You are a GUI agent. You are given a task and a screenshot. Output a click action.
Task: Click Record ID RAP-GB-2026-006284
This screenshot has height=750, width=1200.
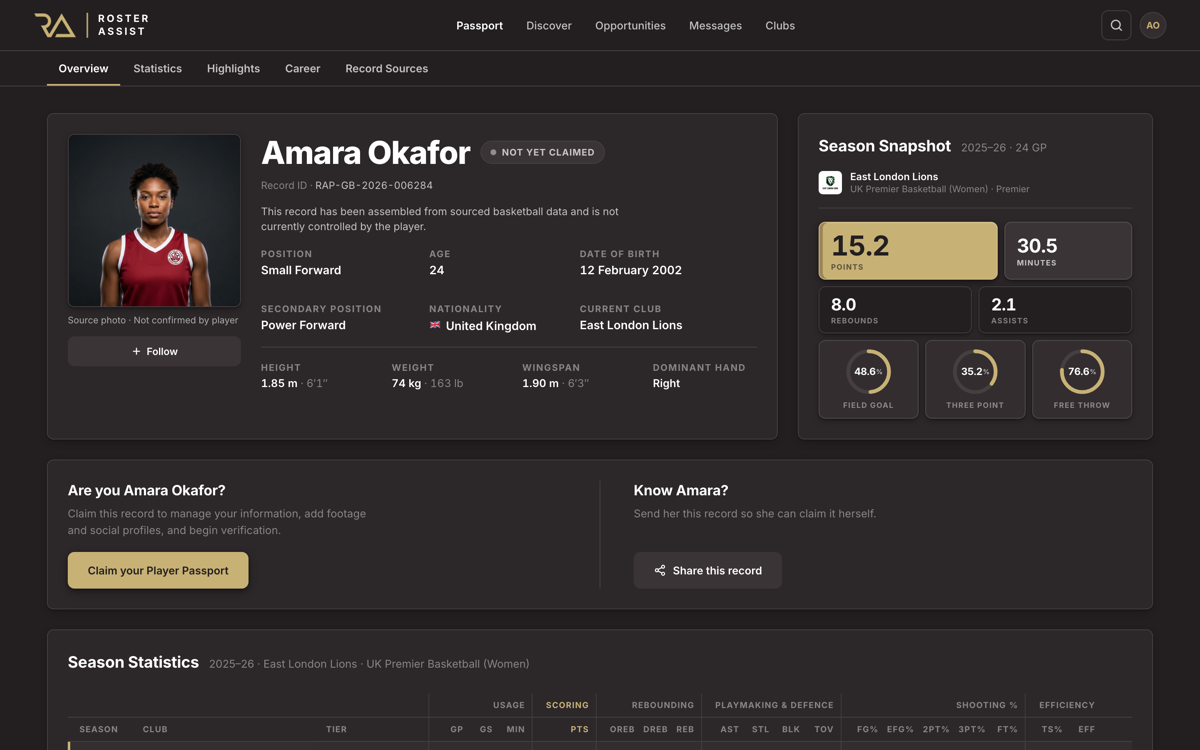tap(347, 185)
